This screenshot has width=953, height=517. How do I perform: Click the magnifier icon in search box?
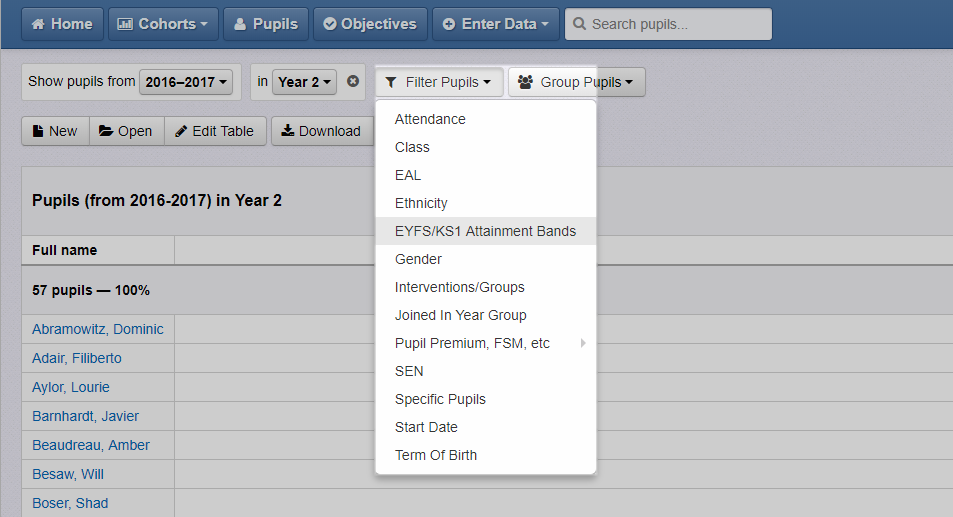[x=579, y=24]
